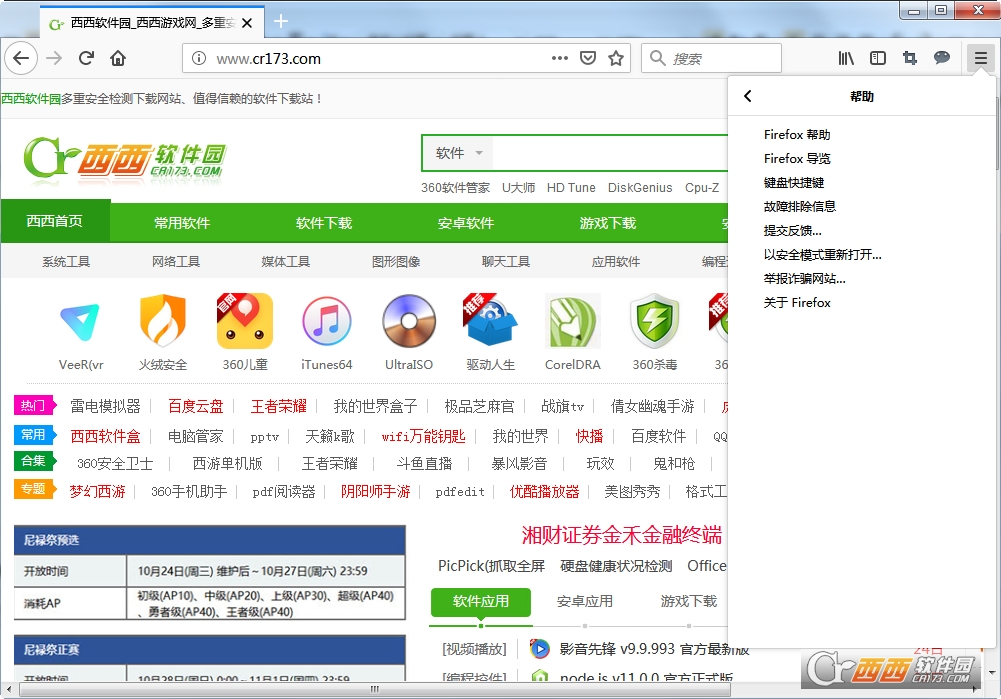This screenshot has width=1001, height=699.
Task: Click the forward navigation arrow
Action: [x=54, y=59]
